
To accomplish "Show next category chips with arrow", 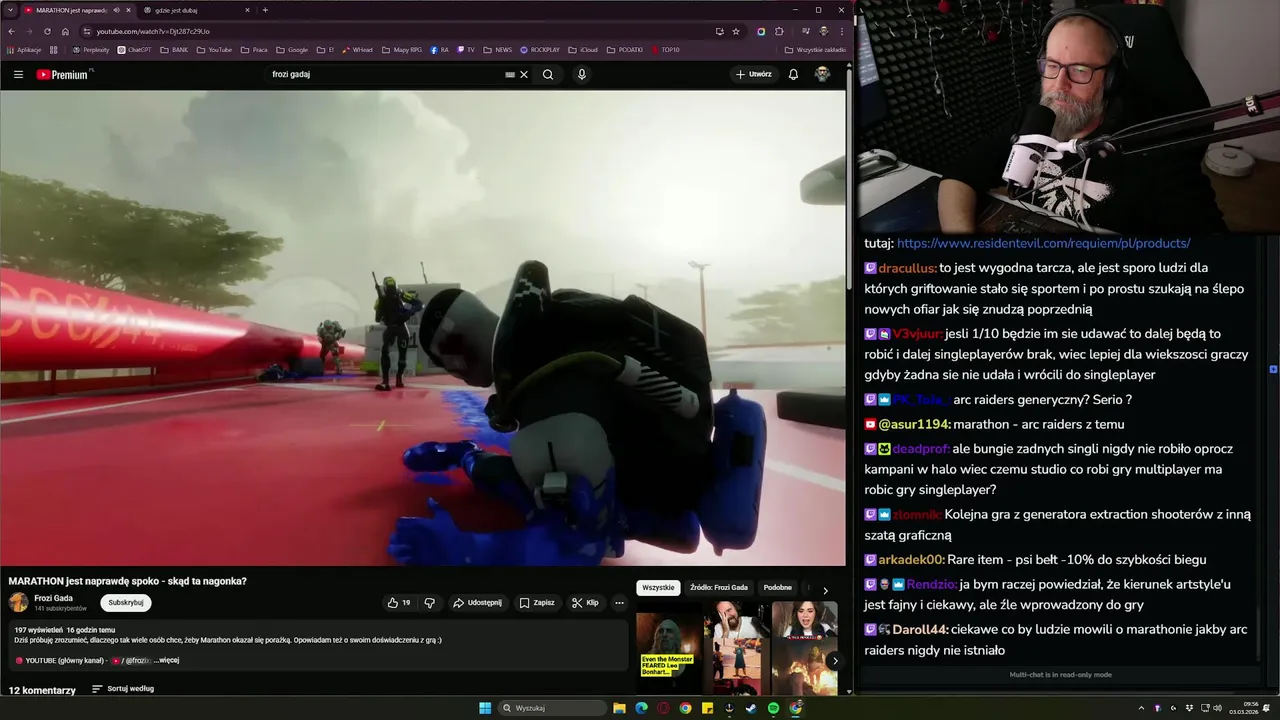I will point(825,590).
